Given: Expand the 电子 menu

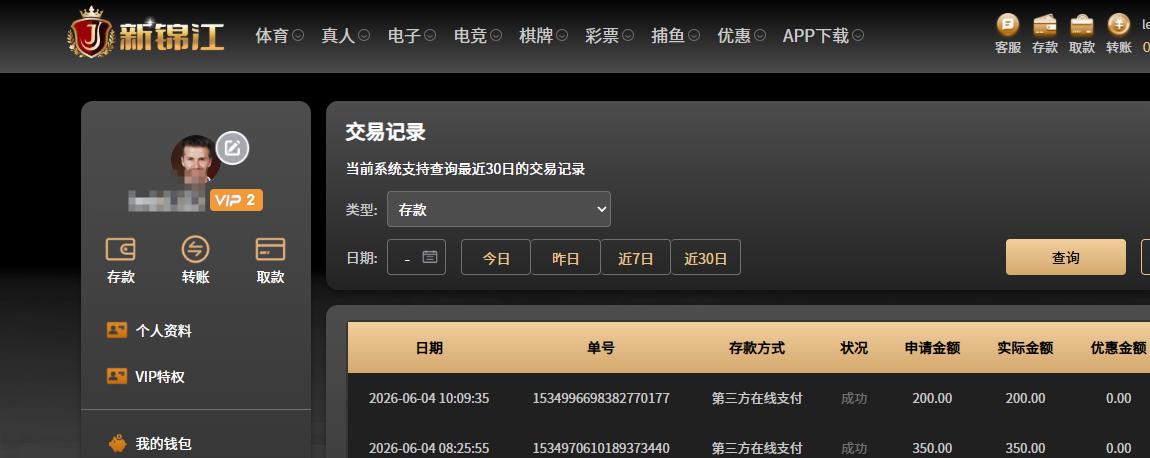Looking at the screenshot, I should pyautogui.click(x=412, y=35).
